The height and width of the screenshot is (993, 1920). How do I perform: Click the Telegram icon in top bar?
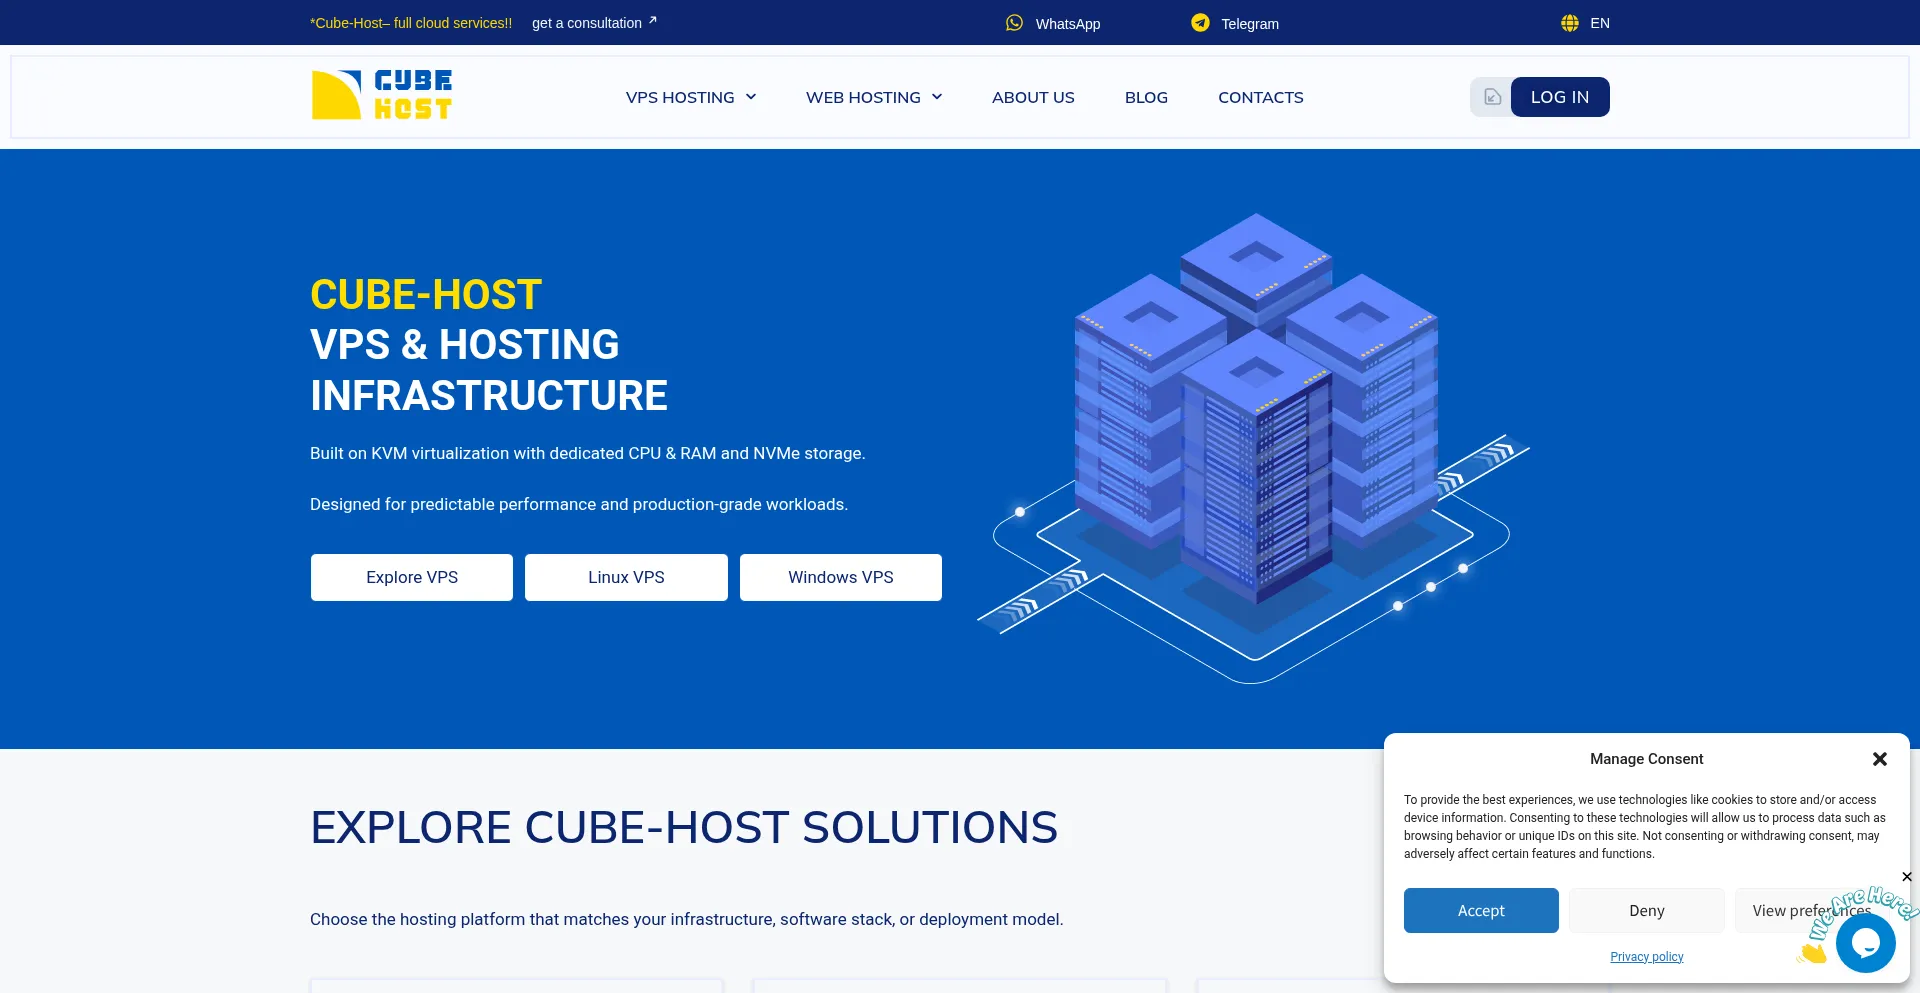point(1200,23)
